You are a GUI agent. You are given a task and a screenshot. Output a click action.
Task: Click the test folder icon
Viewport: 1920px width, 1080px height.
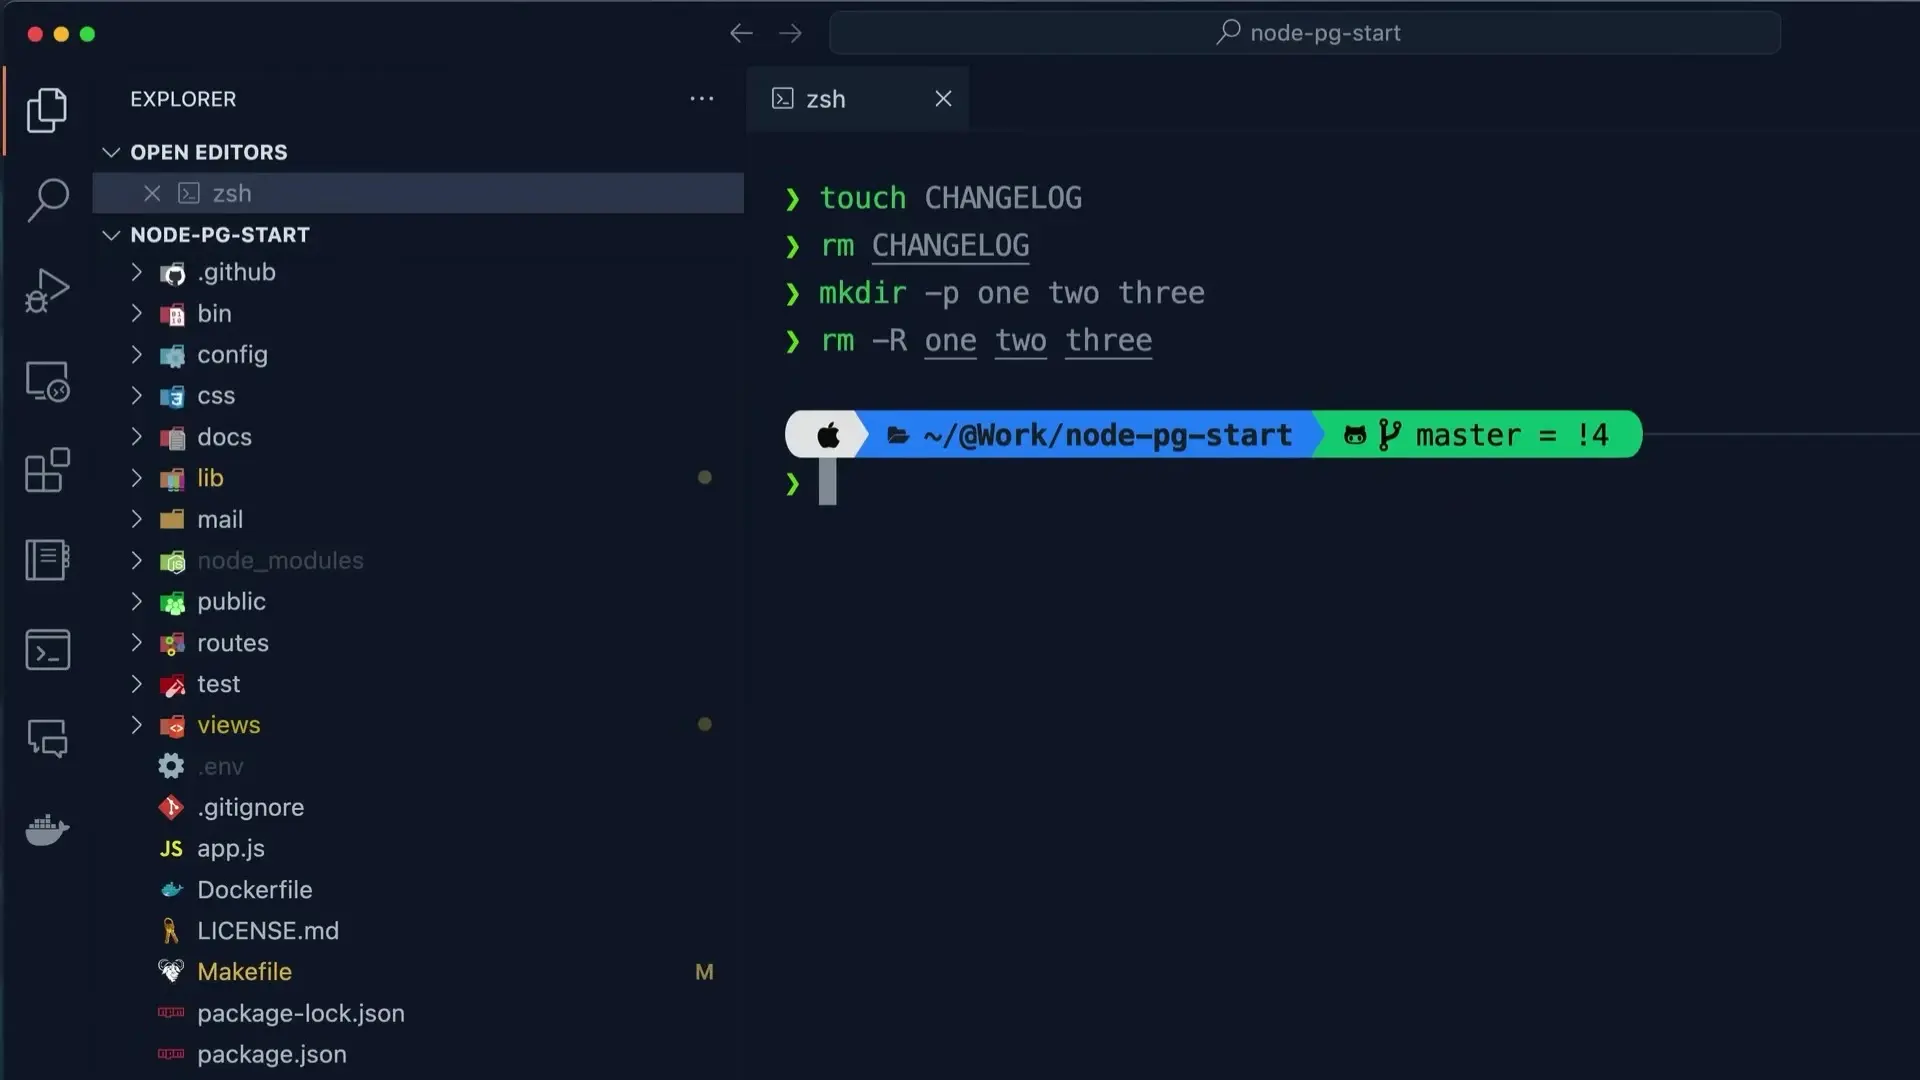pos(172,685)
